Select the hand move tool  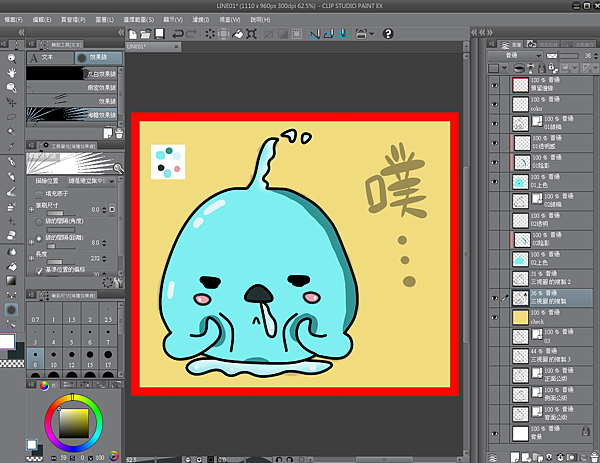coord(10,73)
